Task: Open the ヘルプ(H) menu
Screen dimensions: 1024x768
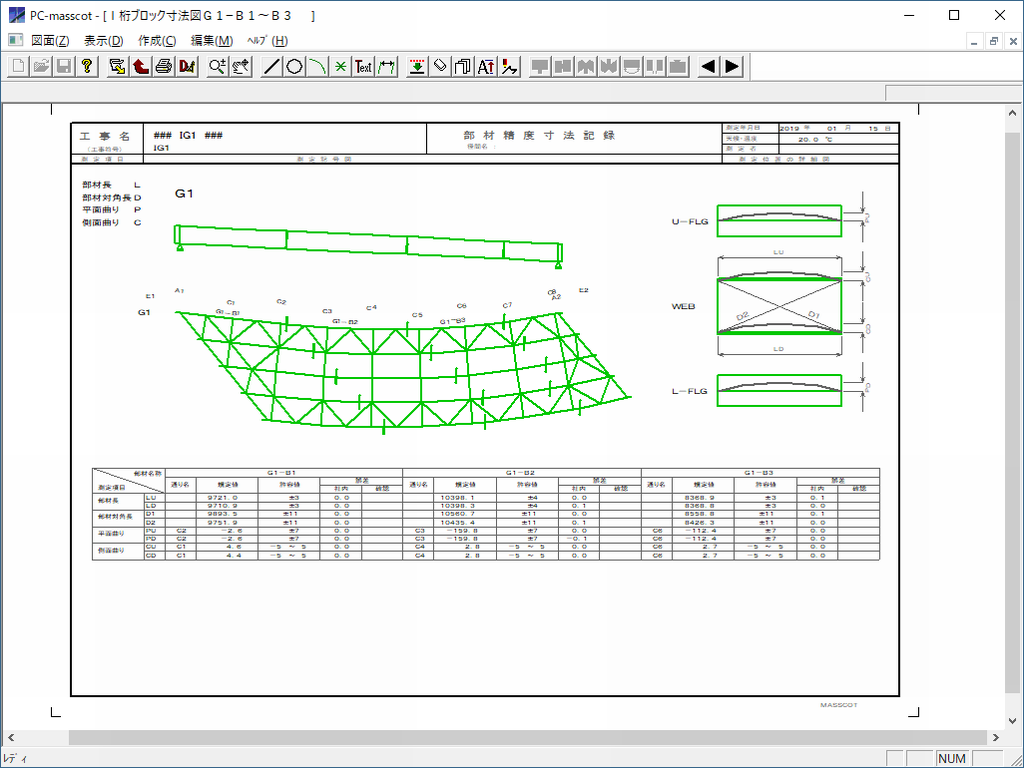Action: (267, 41)
